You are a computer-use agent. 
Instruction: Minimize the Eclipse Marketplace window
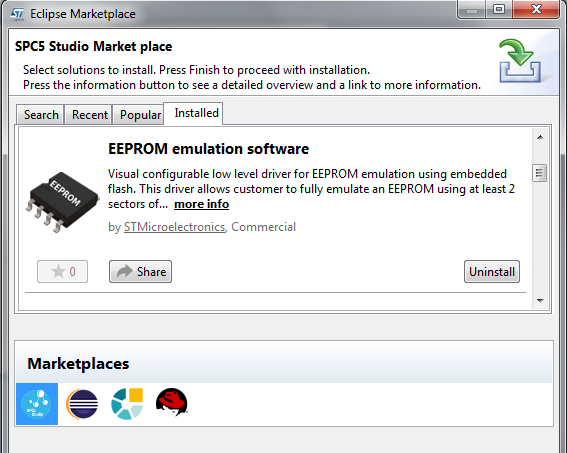point(472,10)
